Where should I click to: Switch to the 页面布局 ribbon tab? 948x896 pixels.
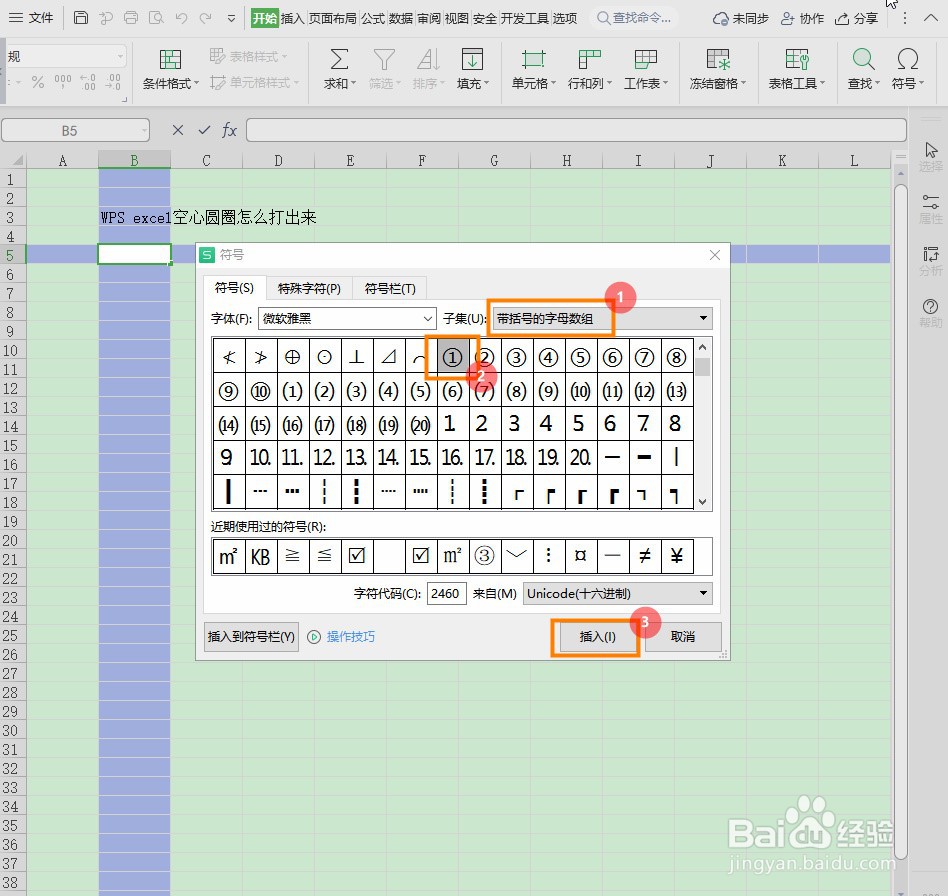click(x=333, y=19)
